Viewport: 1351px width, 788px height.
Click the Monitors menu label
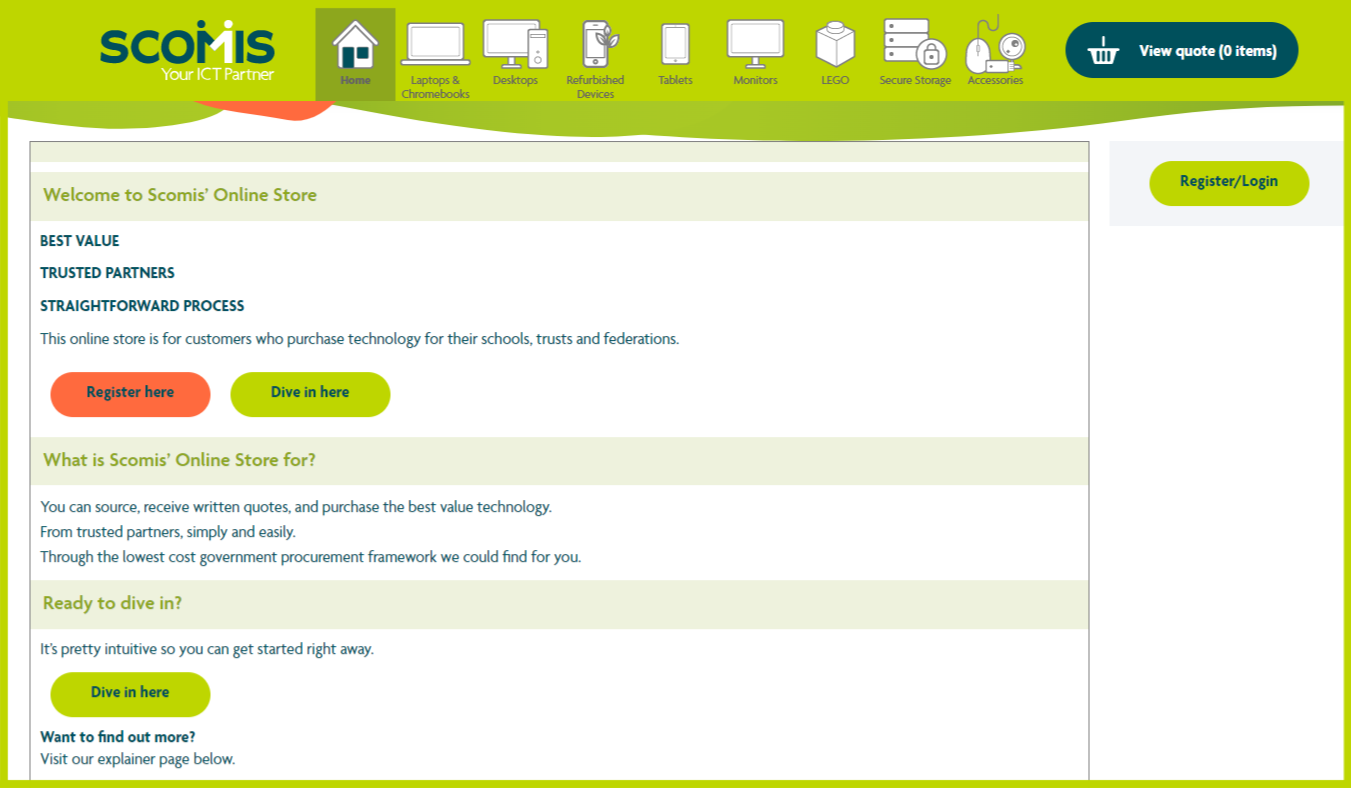[755, 81]
